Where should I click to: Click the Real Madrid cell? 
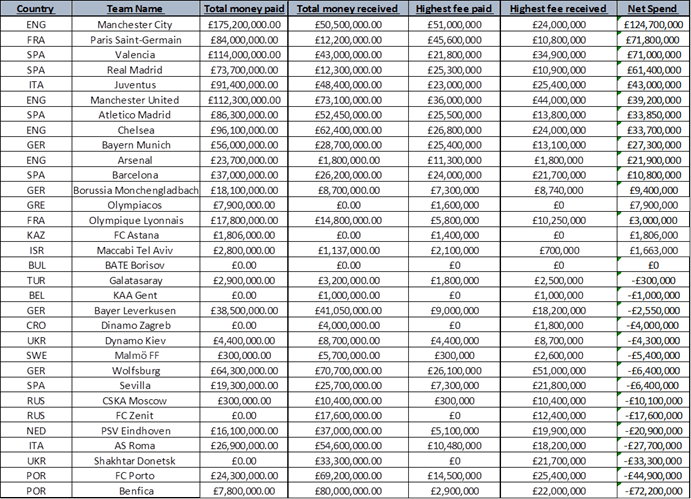tap(135, 70)
